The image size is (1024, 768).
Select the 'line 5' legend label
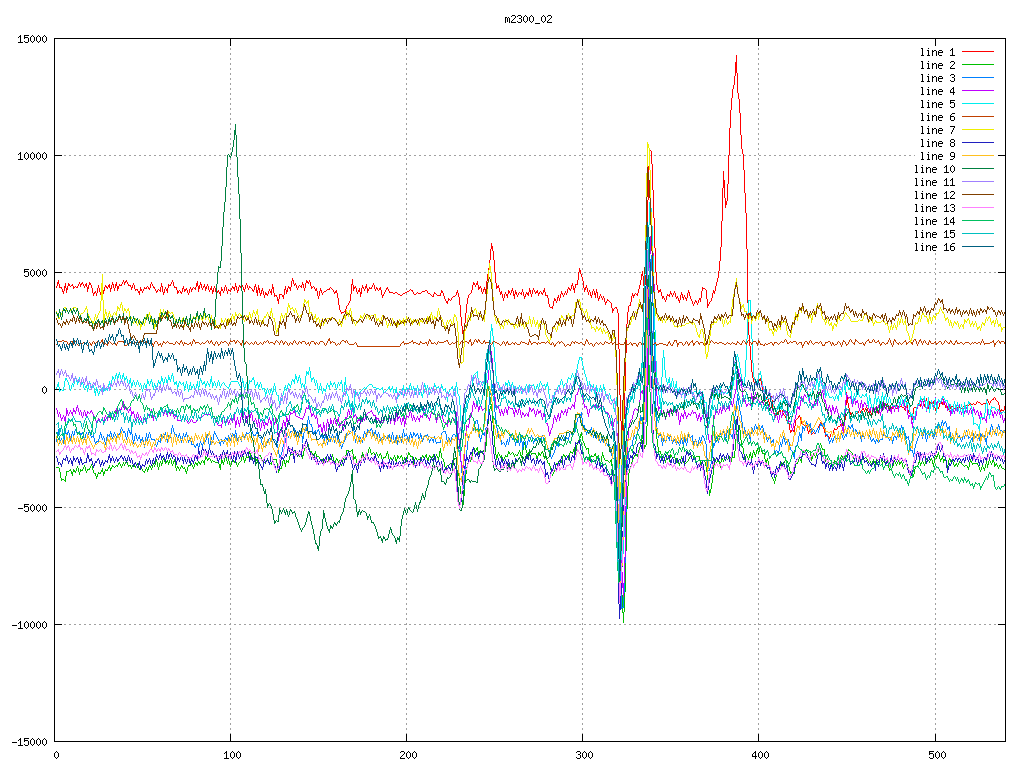pyautogui.click(x=937, y=104)
